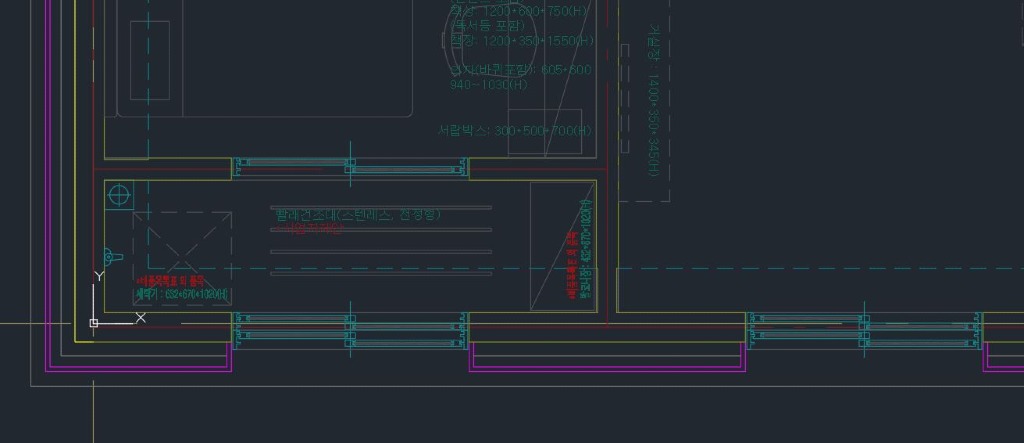Select the green 빨래건조대 drying rack label
The width and height of the screenshot is (1024, 443).
[x=358, y=214]
